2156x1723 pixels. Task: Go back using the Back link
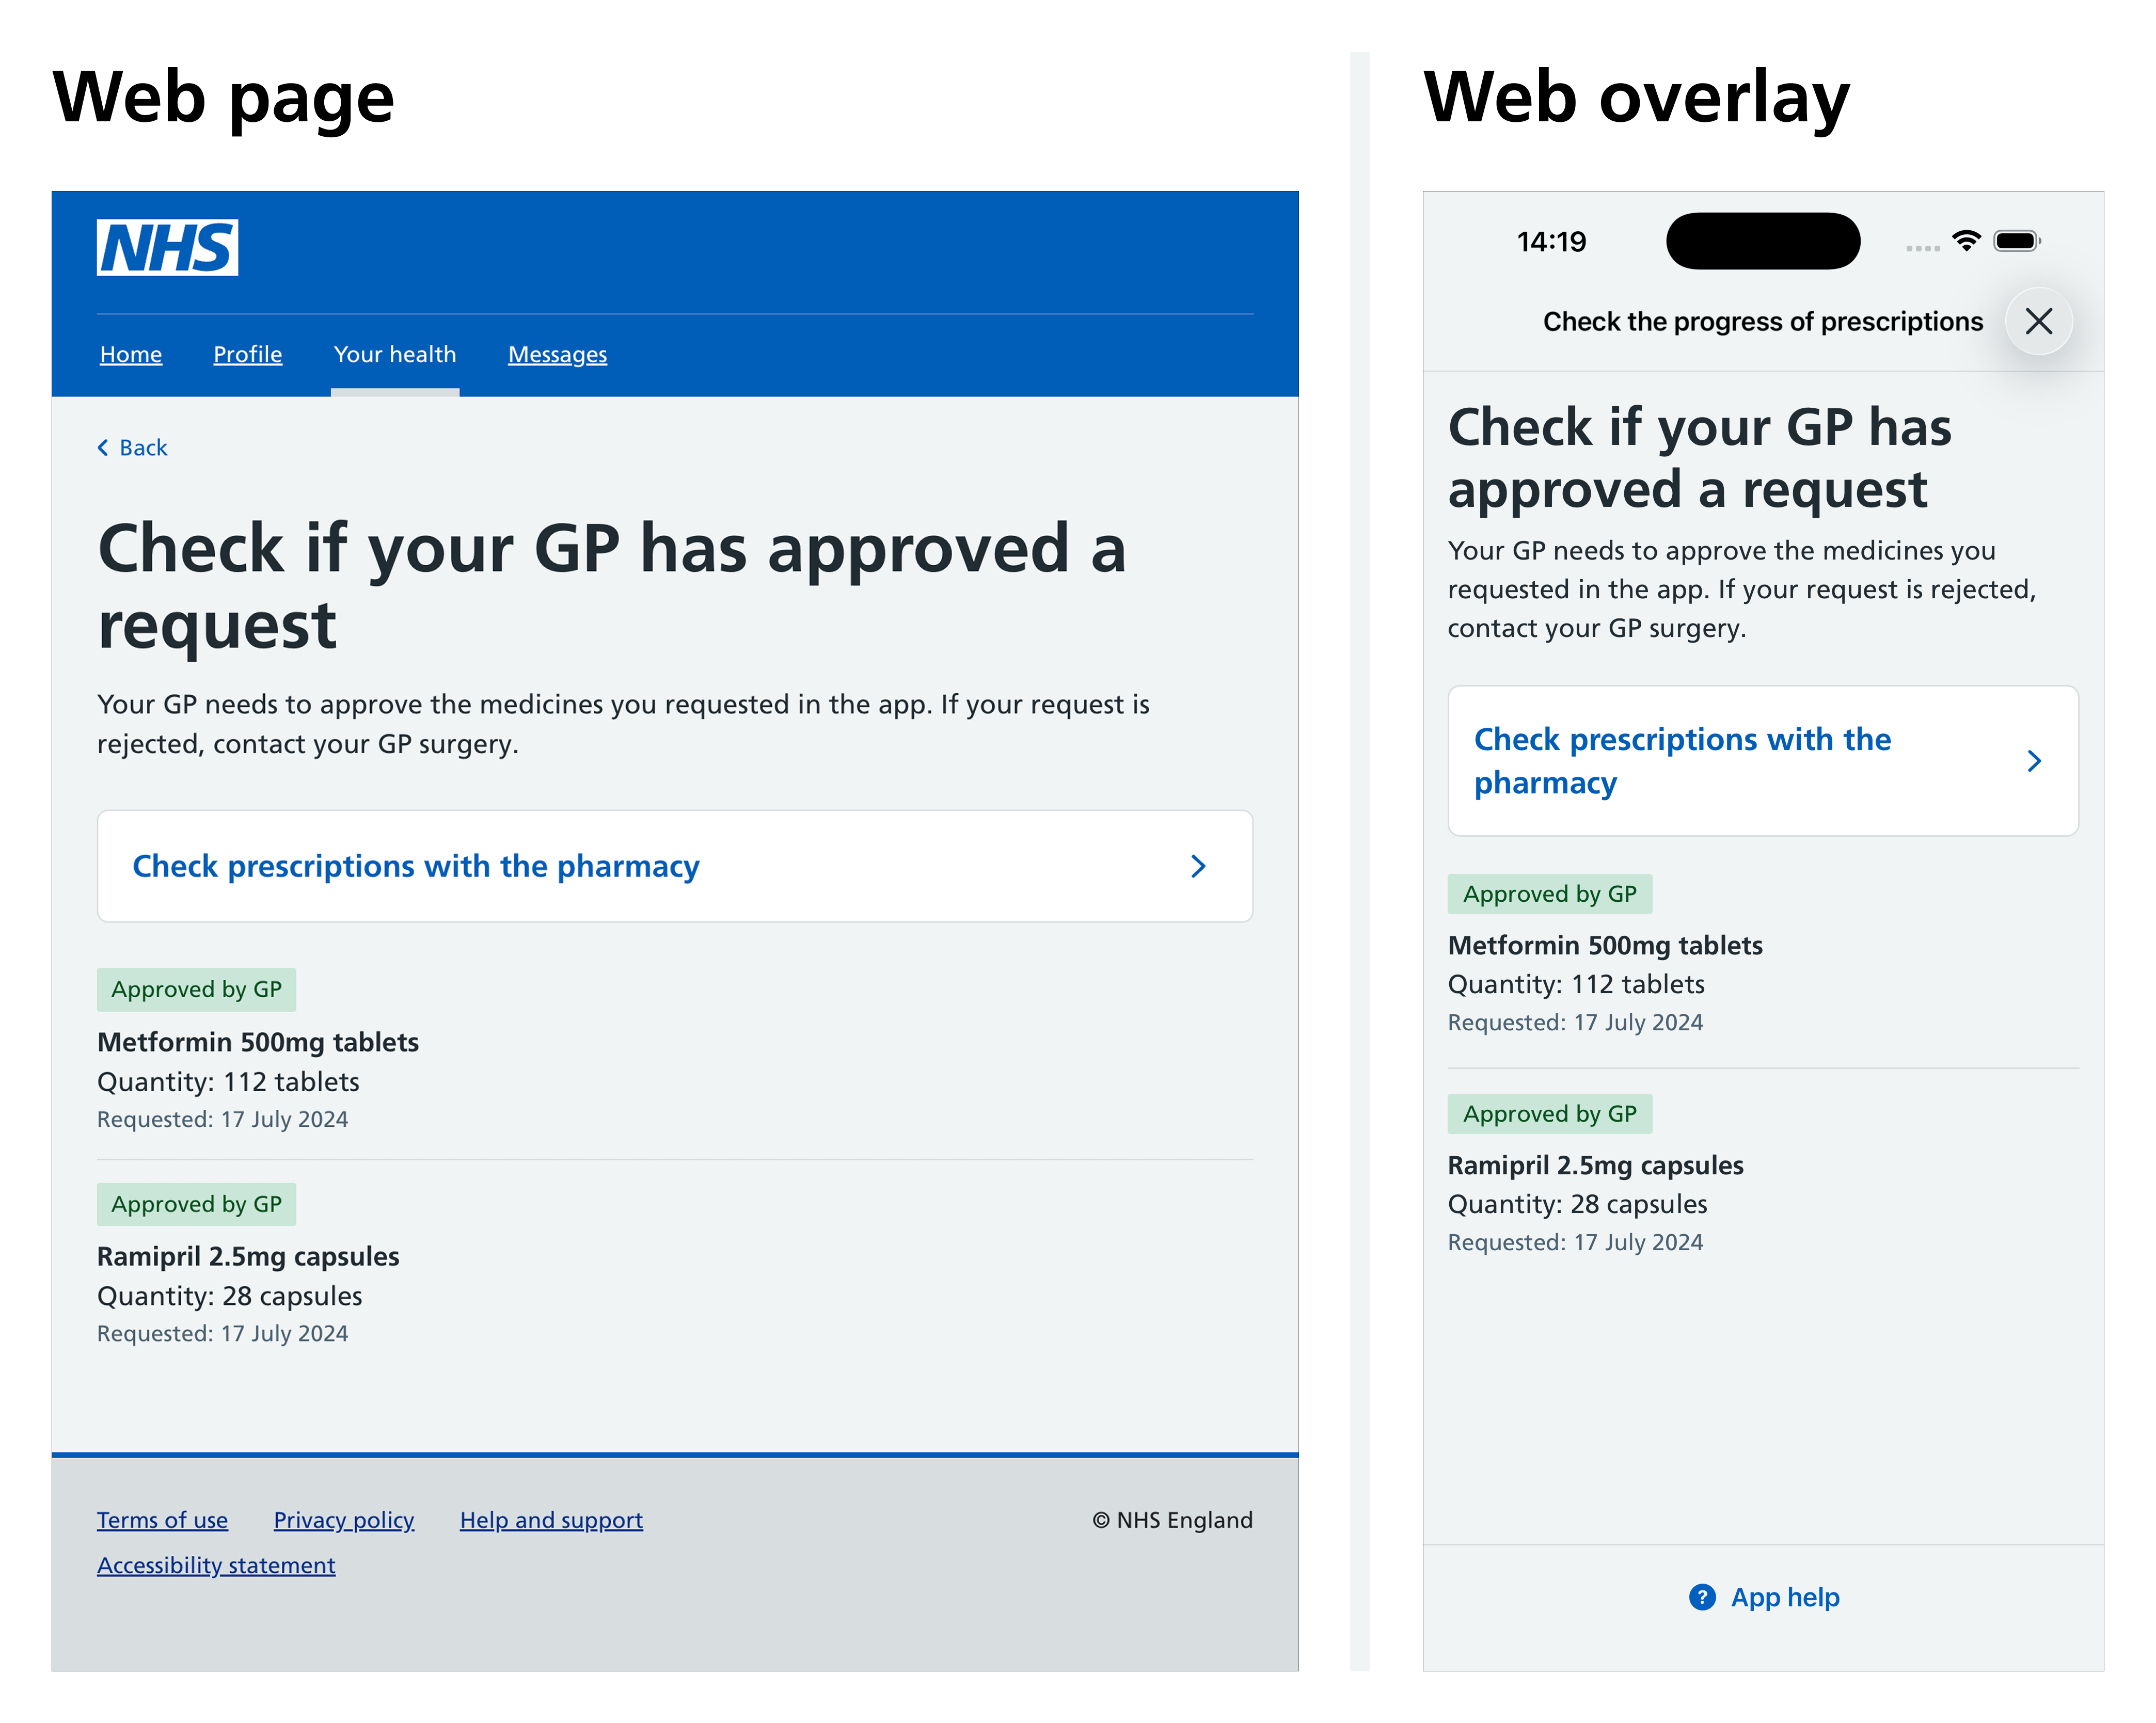coord(132,447)
